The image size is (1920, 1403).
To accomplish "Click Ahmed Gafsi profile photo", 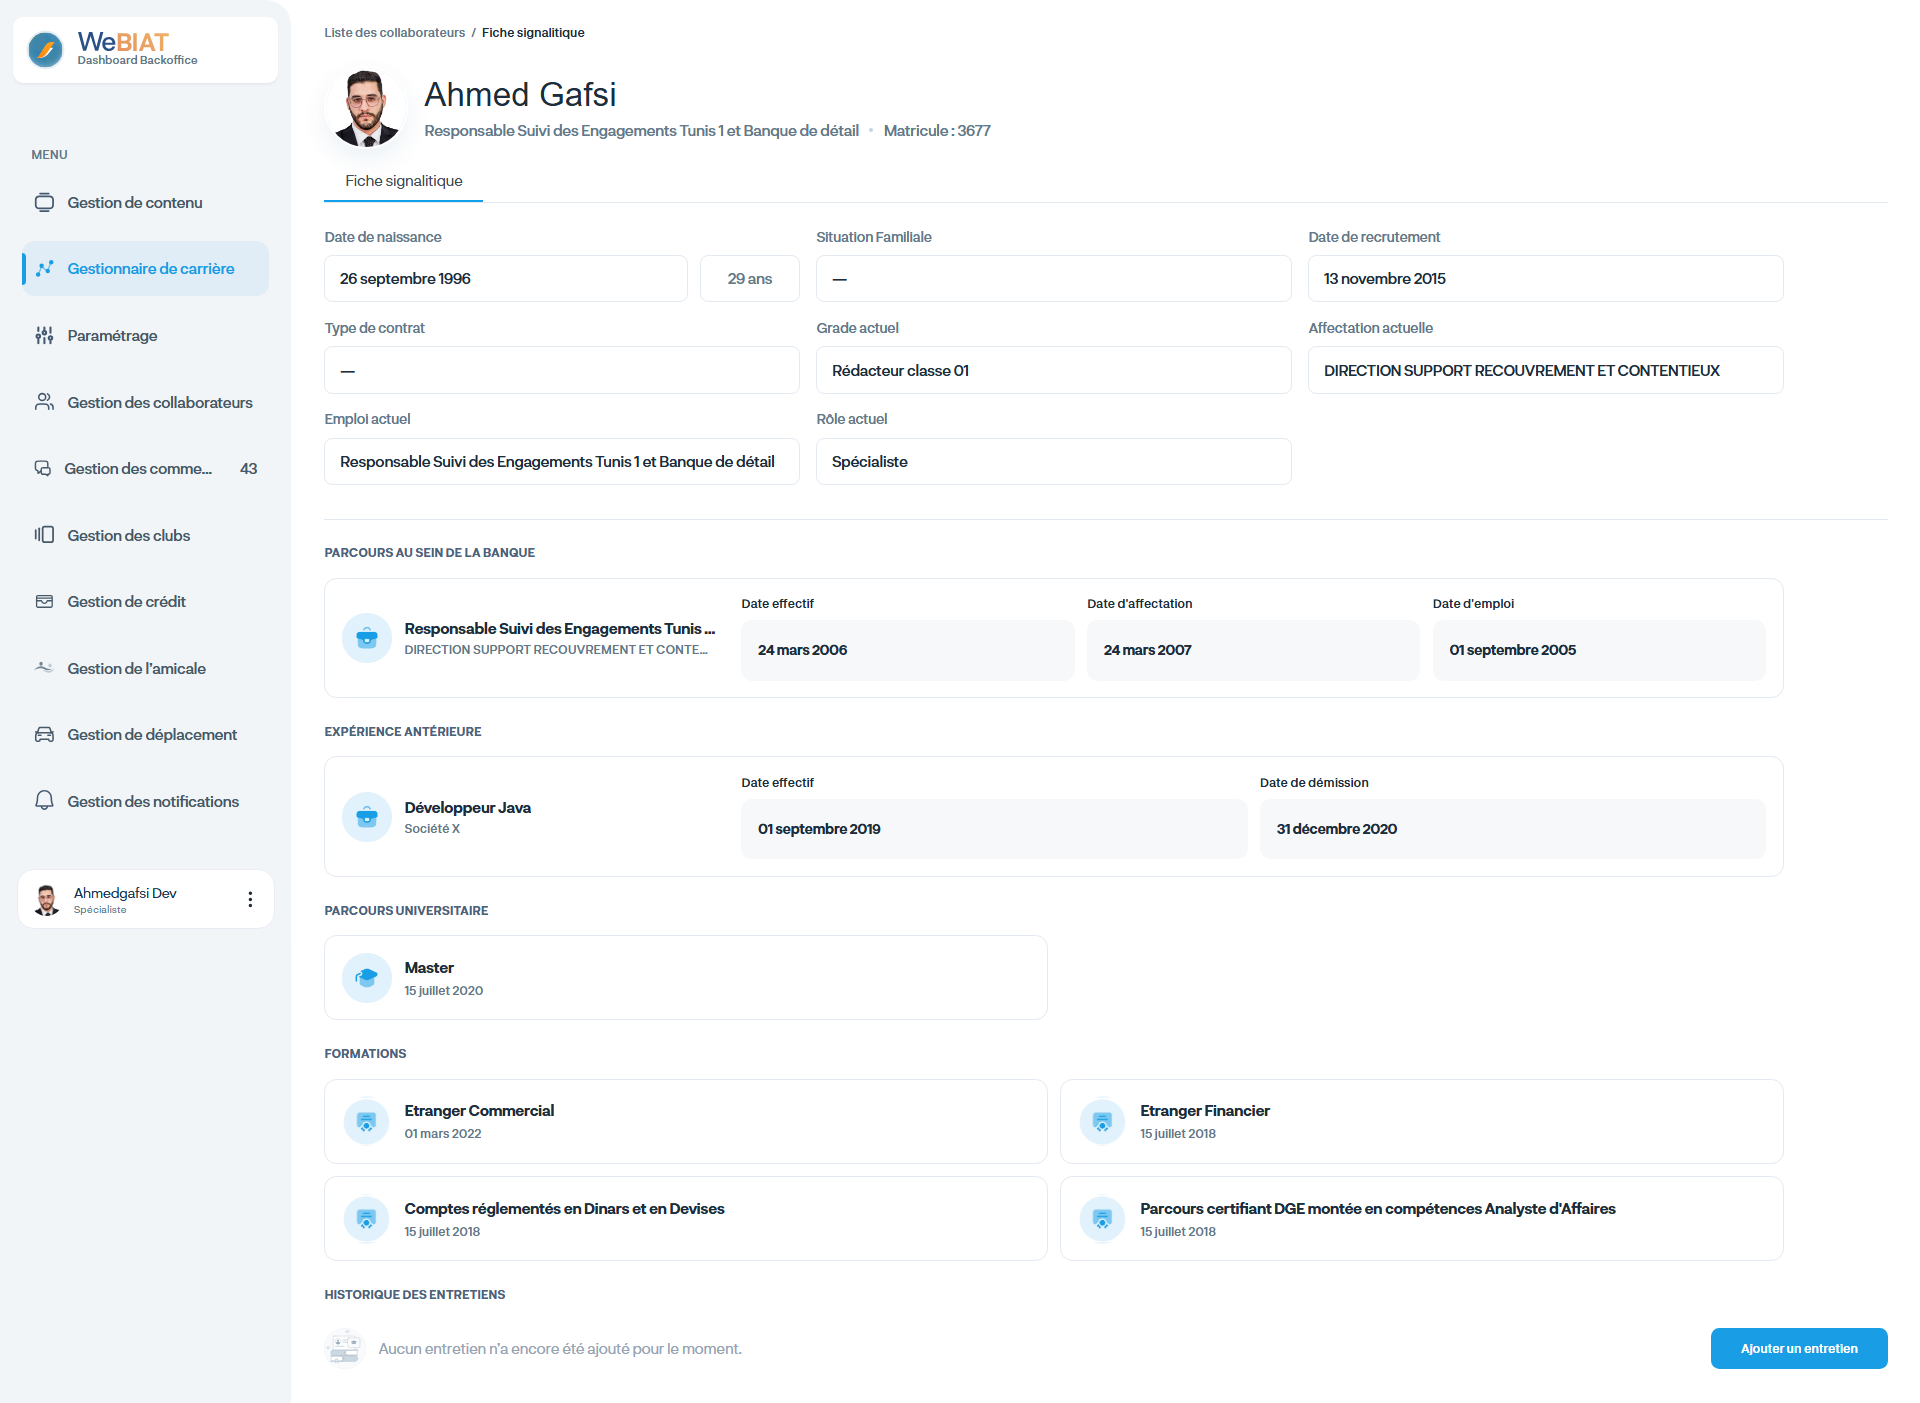I will click(x=366, y=108).
